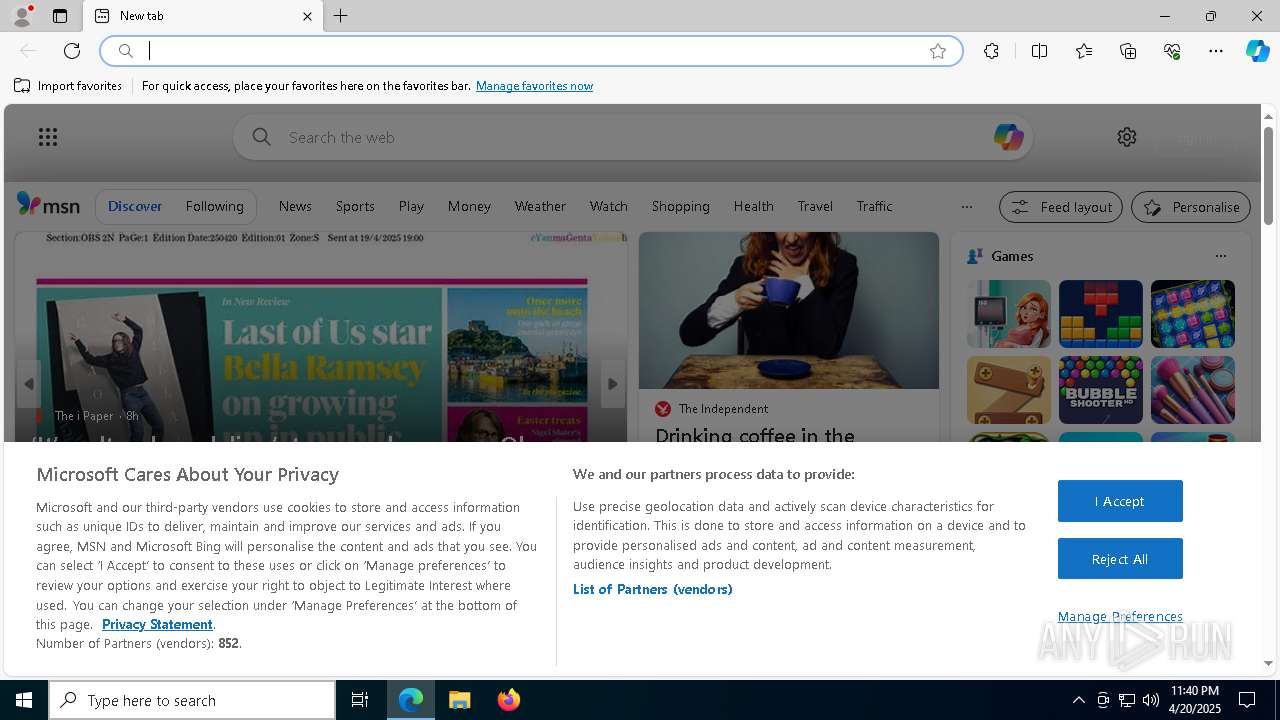Open the Edge profile icon
Viewport: 1280px width, 720px height.
click(x=21, y=16)
